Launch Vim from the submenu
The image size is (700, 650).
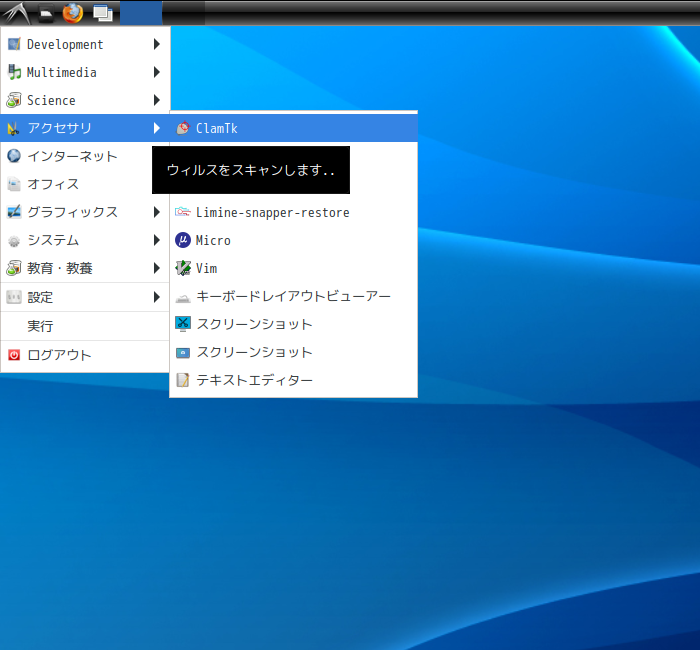294,268
